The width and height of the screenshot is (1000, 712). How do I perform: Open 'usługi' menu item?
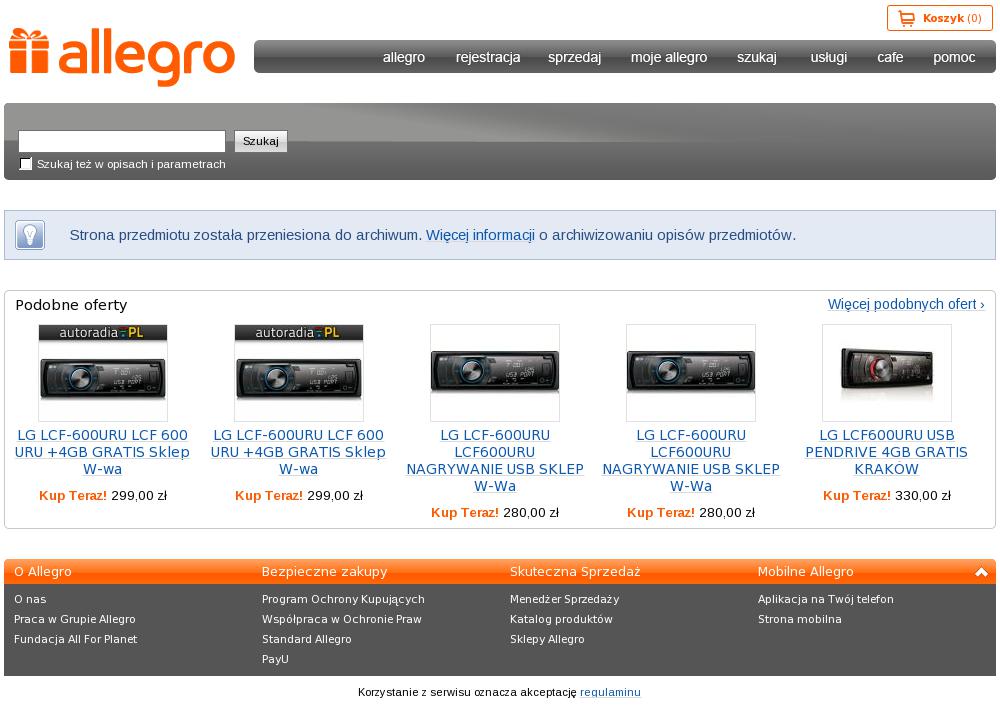pyautogui.click(x=829, y=57)
